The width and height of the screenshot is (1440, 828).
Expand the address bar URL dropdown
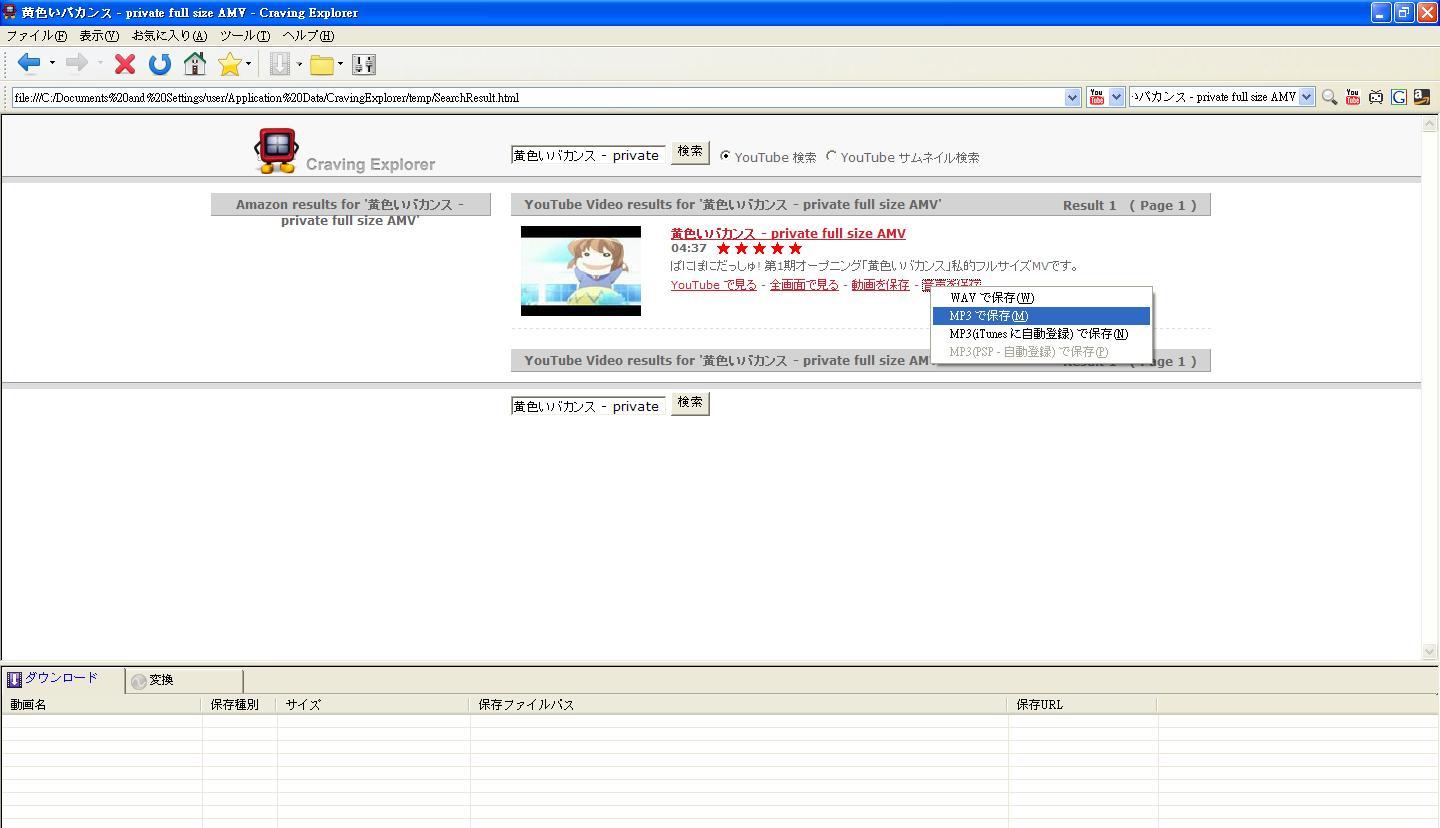coord(1073,97)
